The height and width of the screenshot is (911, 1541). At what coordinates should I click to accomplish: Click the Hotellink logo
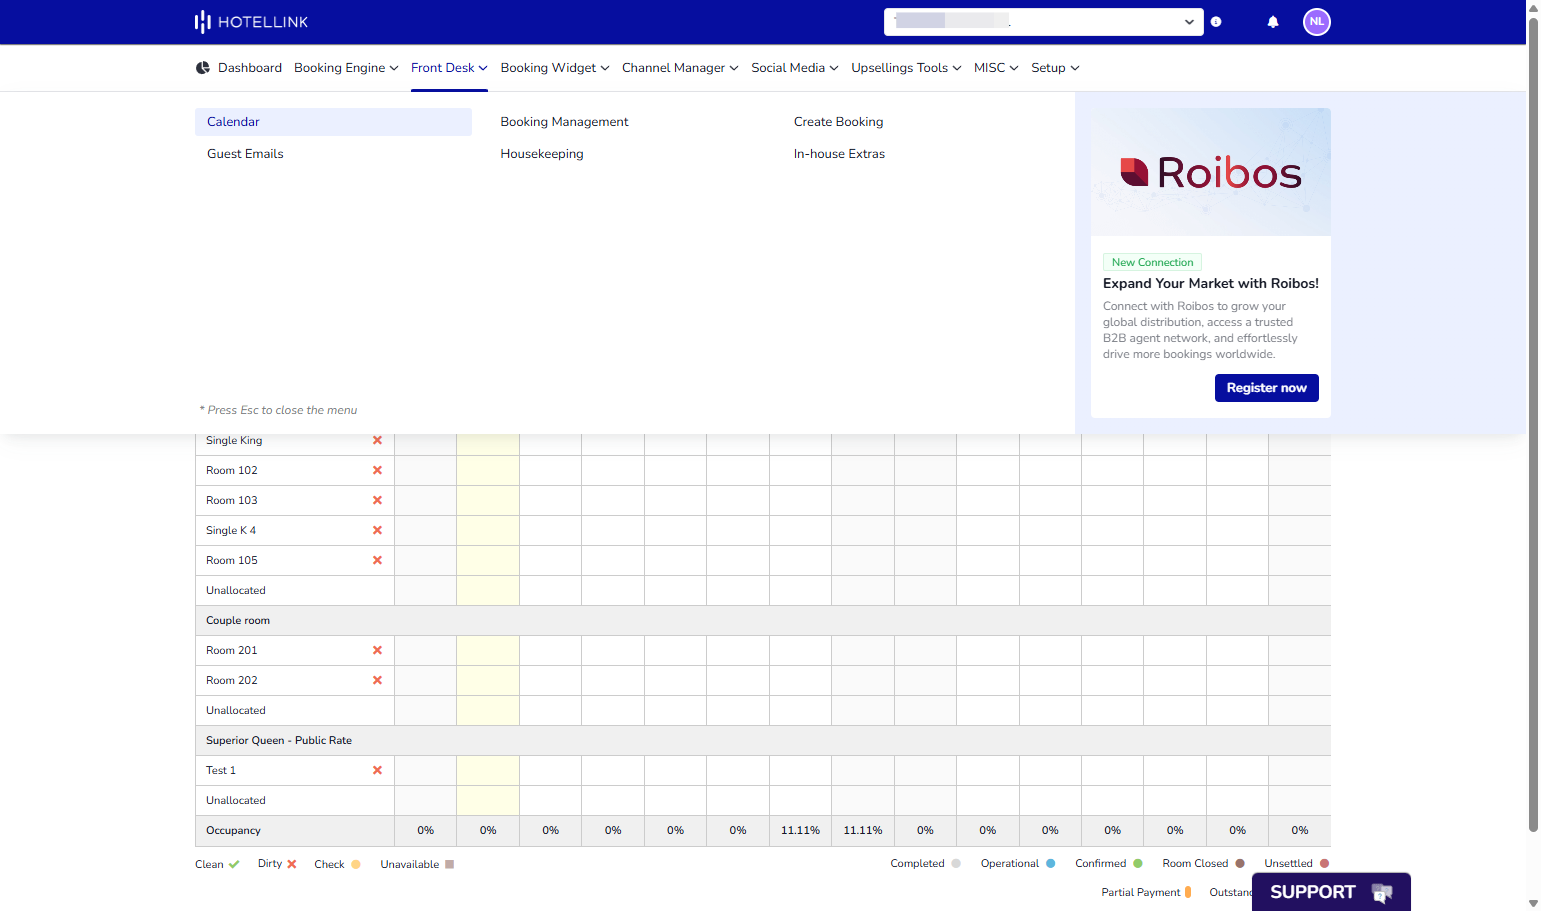coord(251,22)
